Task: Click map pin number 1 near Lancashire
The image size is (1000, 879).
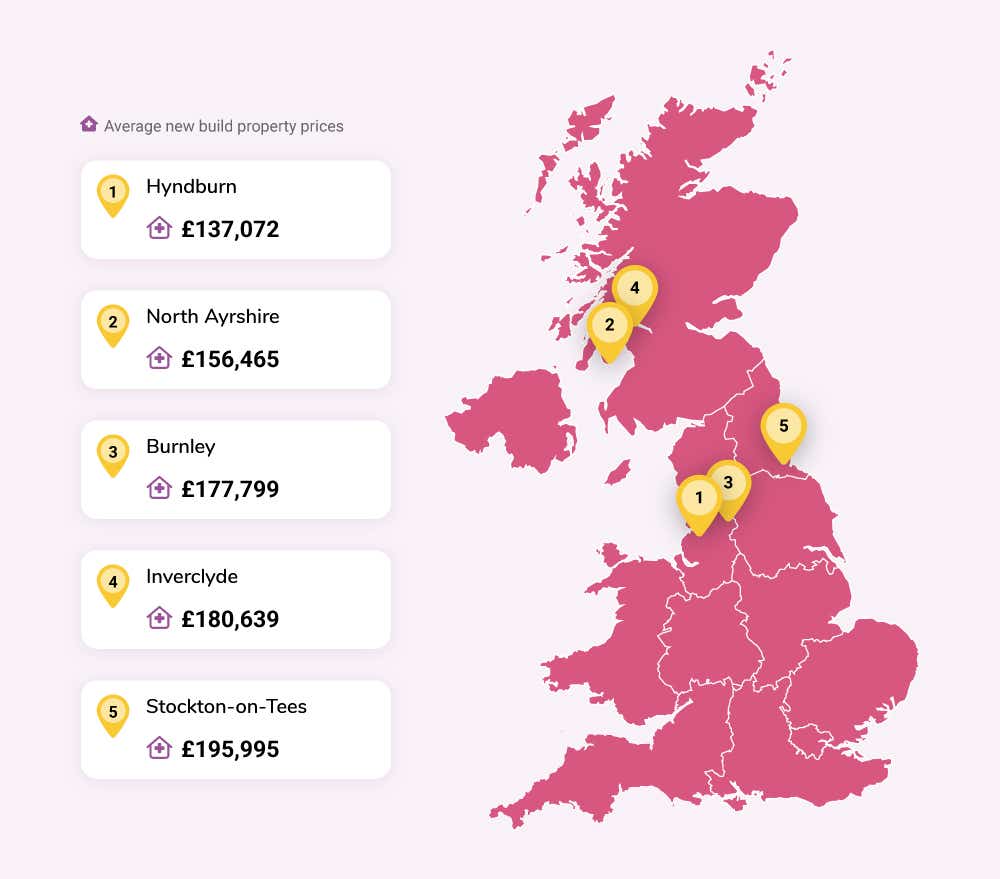Action: tap(699, 504)
